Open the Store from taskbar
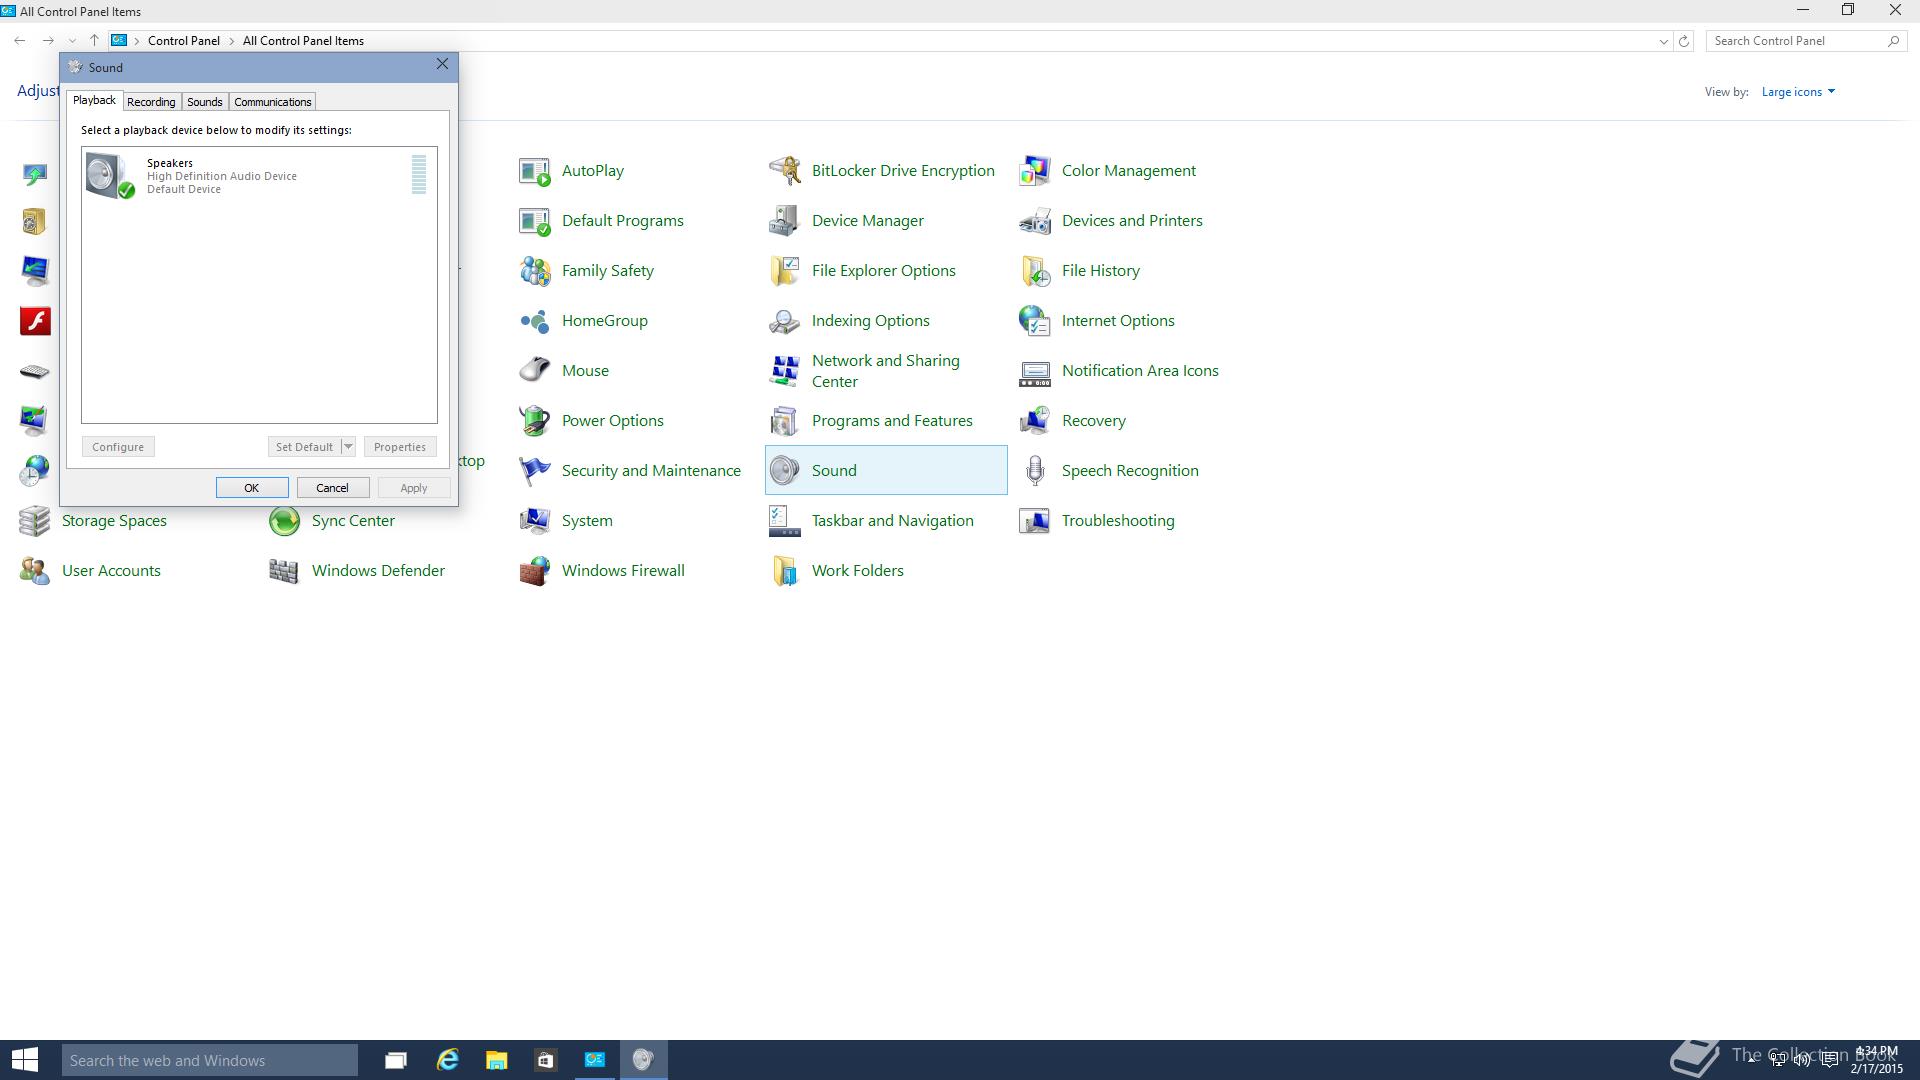The image size is (1920, 1080). tap(545, 1060)
